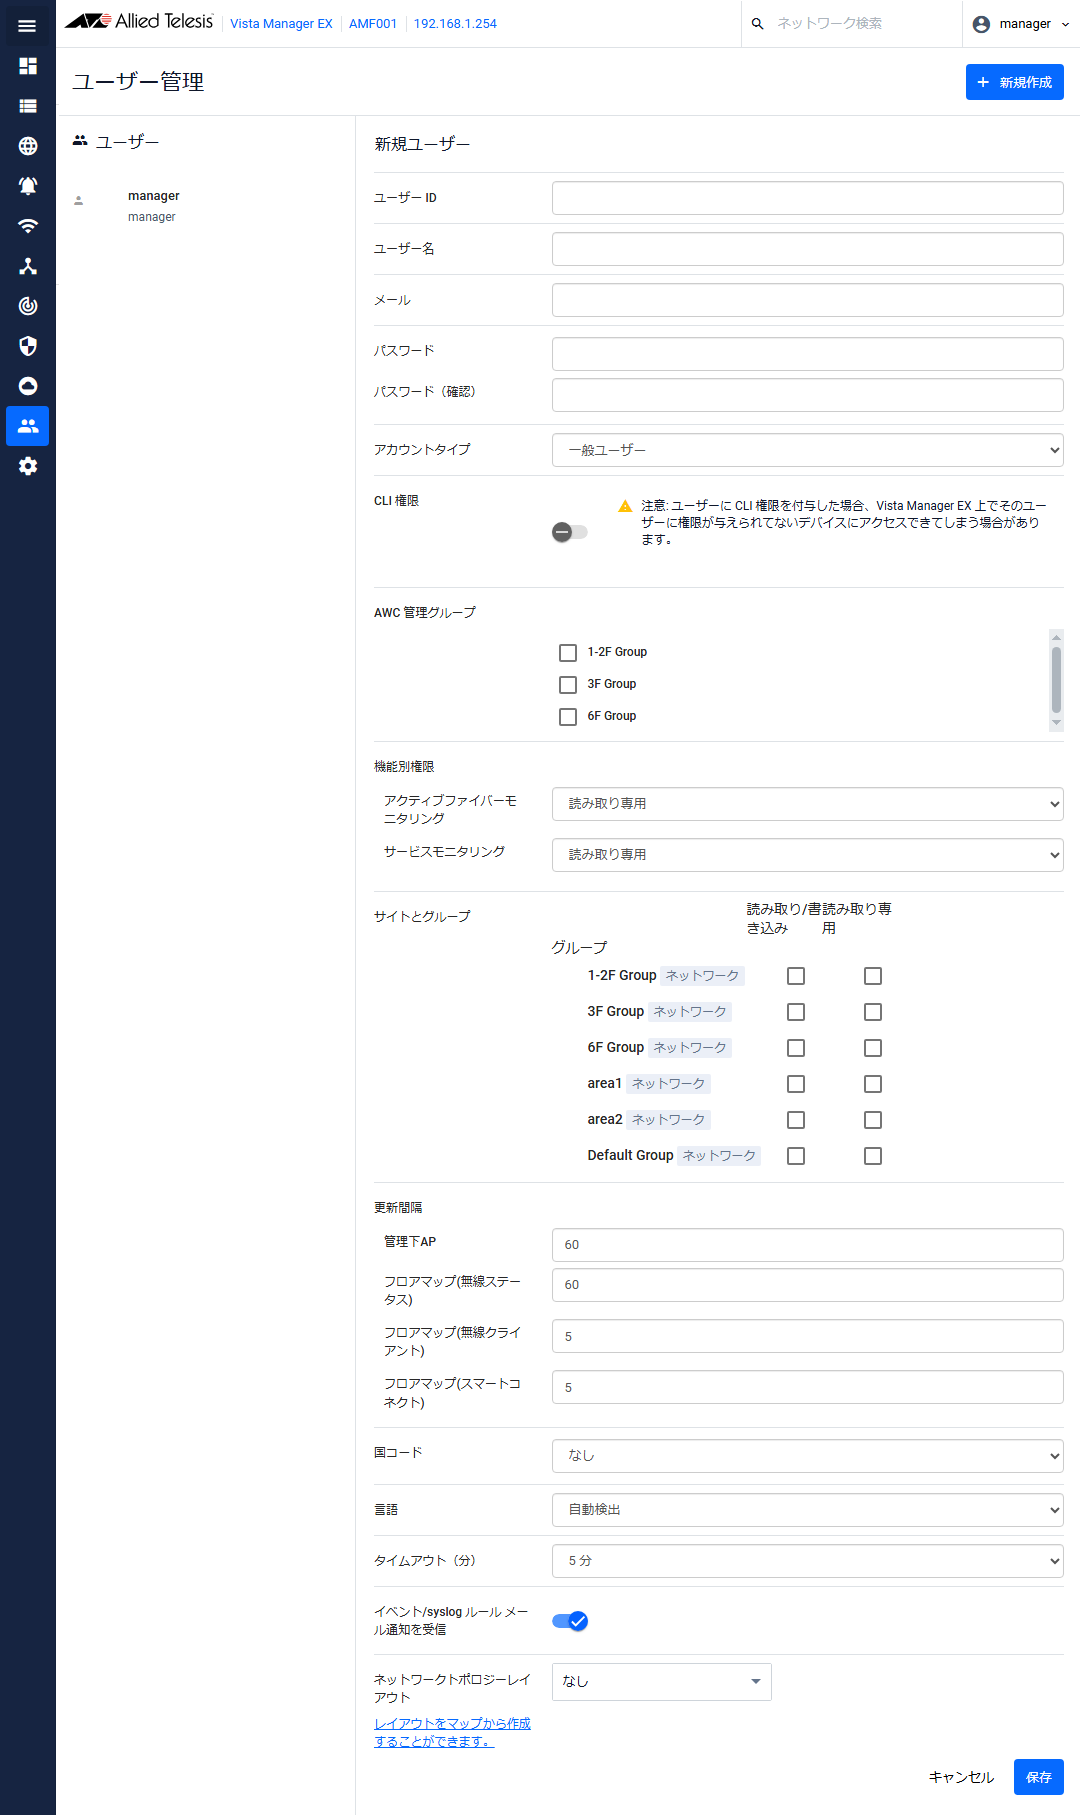Click the network topology nodes icon
The width and height of the screenshot is (1080, 1815).
coord(28,266)
